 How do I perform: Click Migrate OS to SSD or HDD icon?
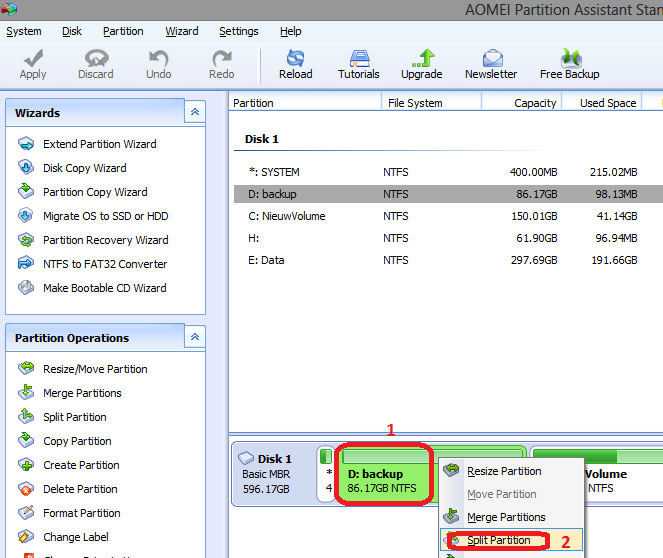pos(26,216)
